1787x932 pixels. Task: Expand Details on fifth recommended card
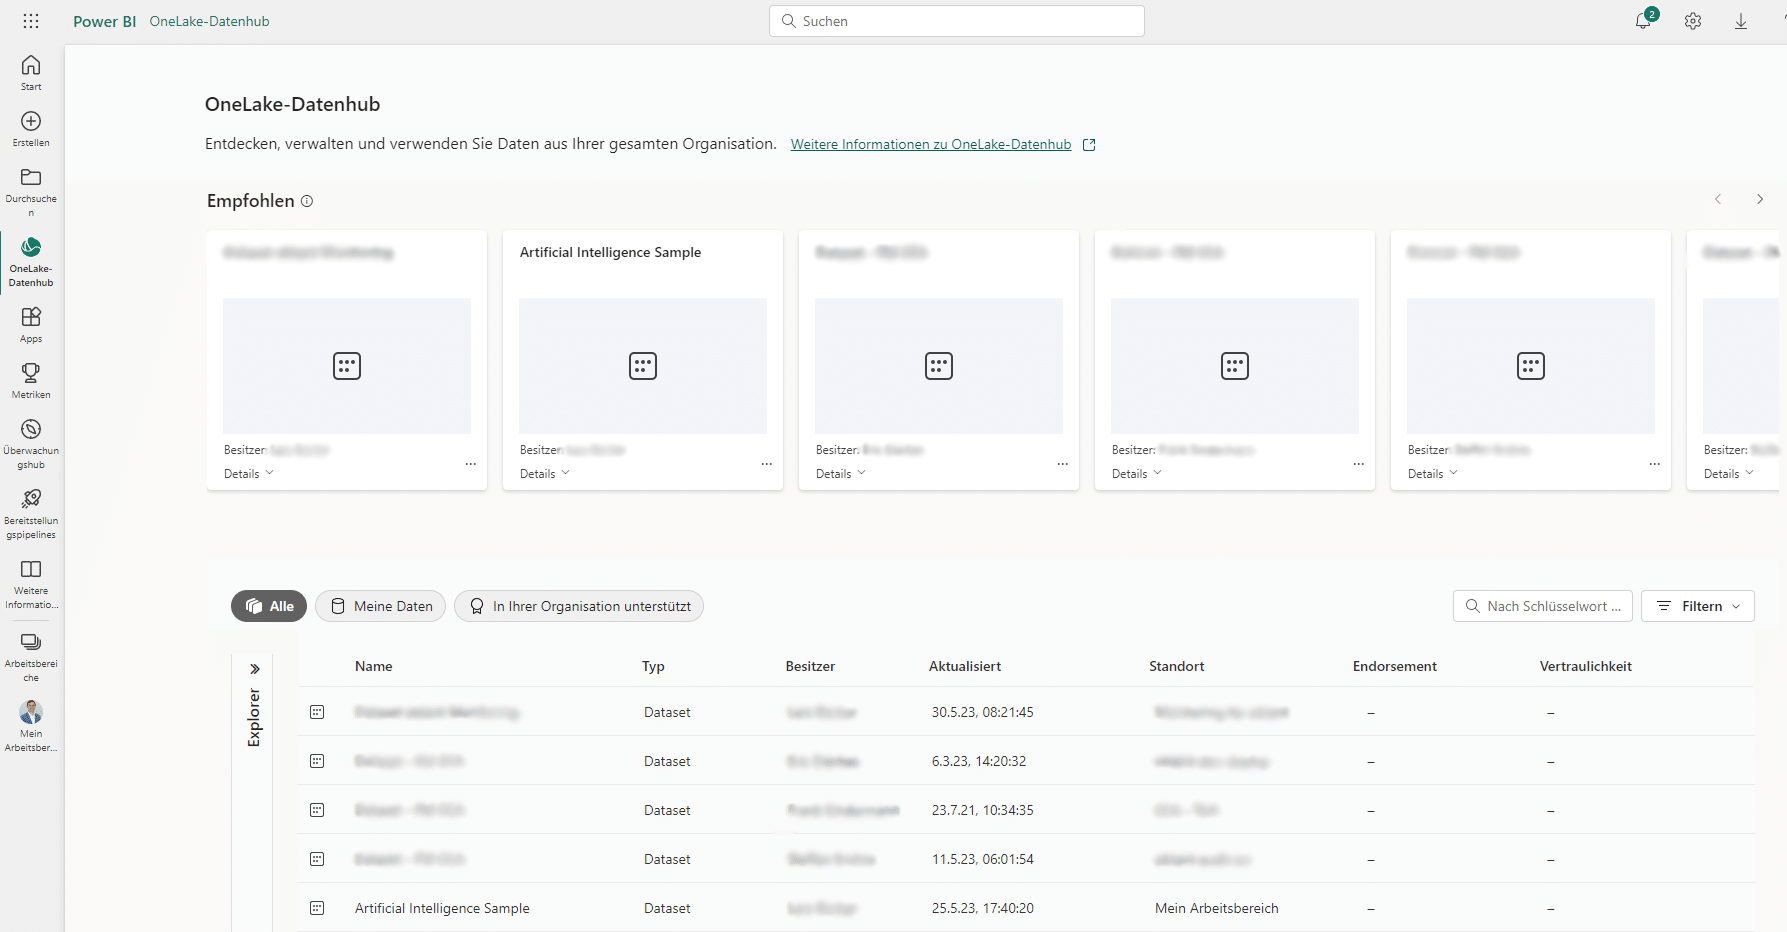(1433, 474)
